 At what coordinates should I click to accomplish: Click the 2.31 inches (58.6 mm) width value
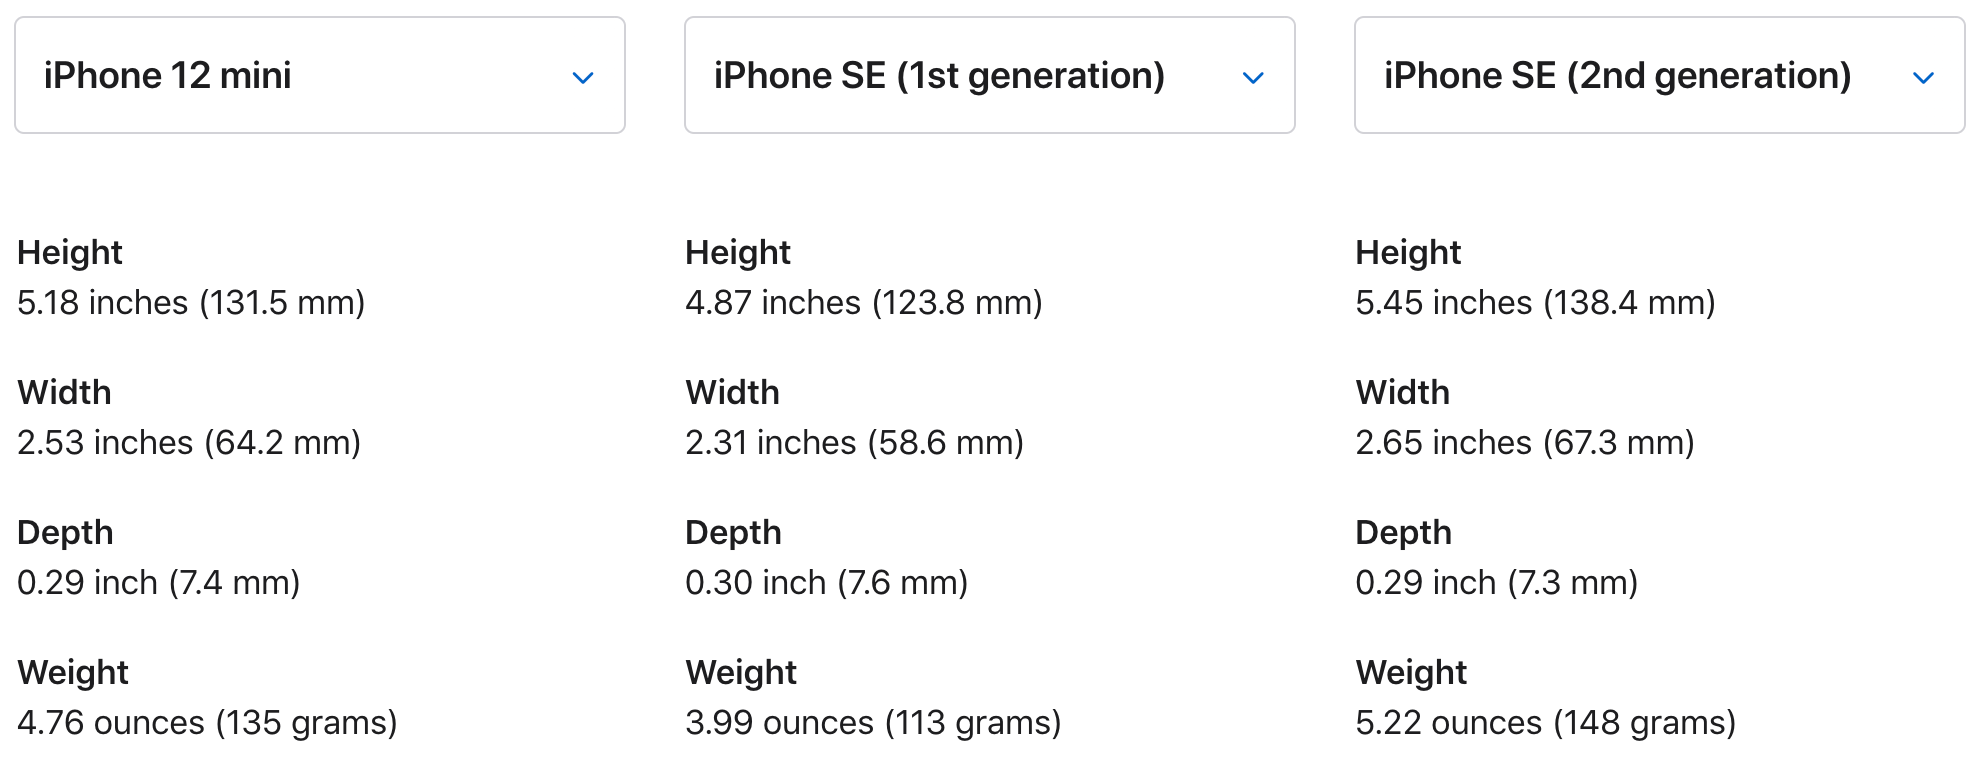pyautogui.click(x=855, y=442)
